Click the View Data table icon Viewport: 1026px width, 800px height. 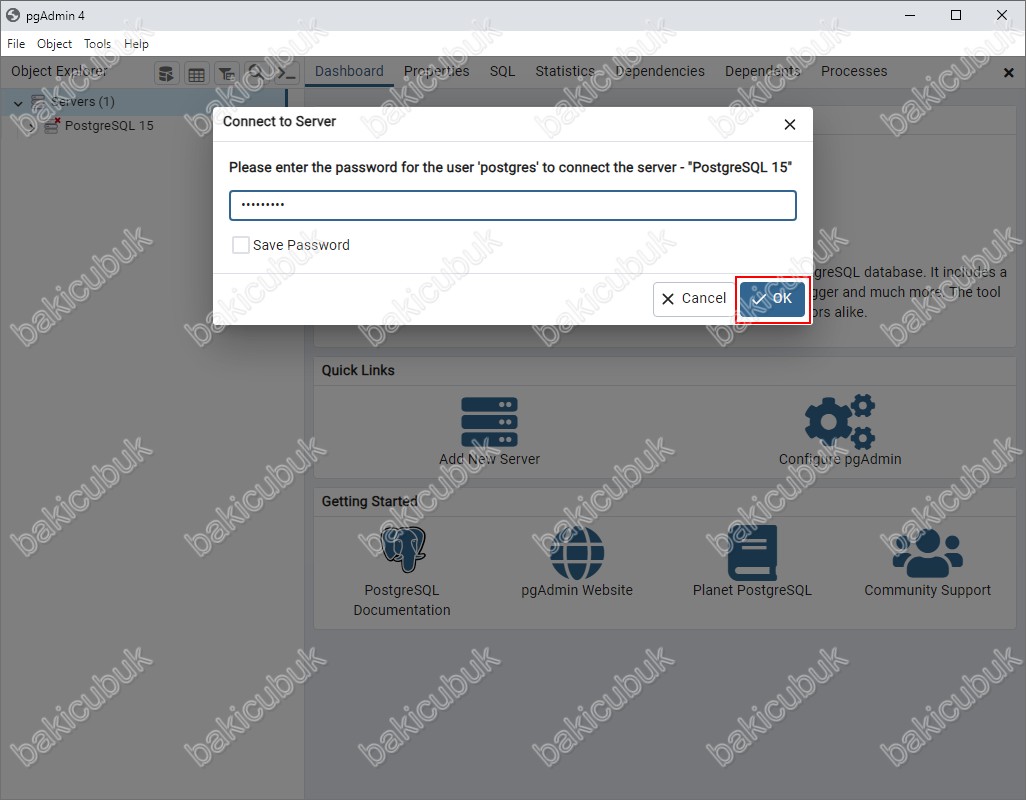point(196,74)
